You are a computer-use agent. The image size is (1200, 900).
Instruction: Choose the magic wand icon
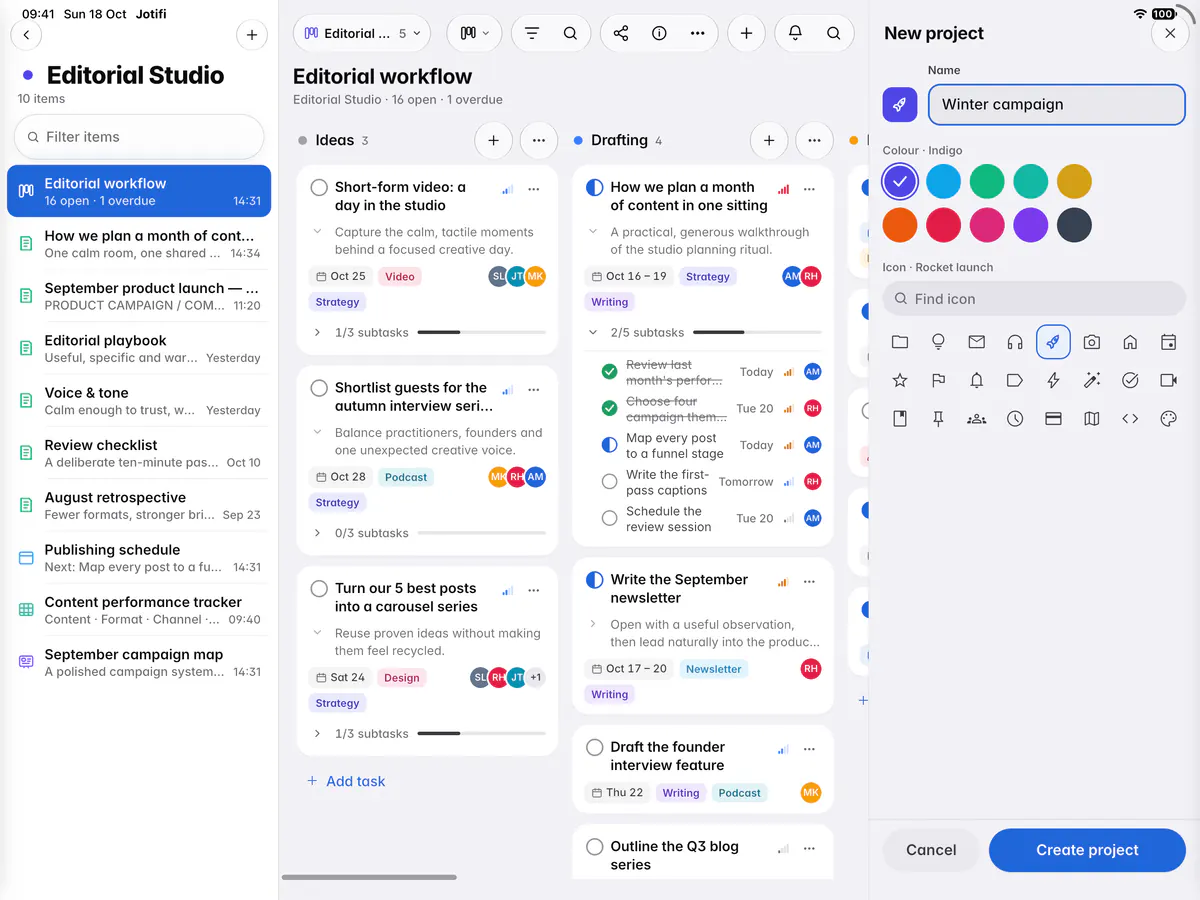click(1092, 380)
